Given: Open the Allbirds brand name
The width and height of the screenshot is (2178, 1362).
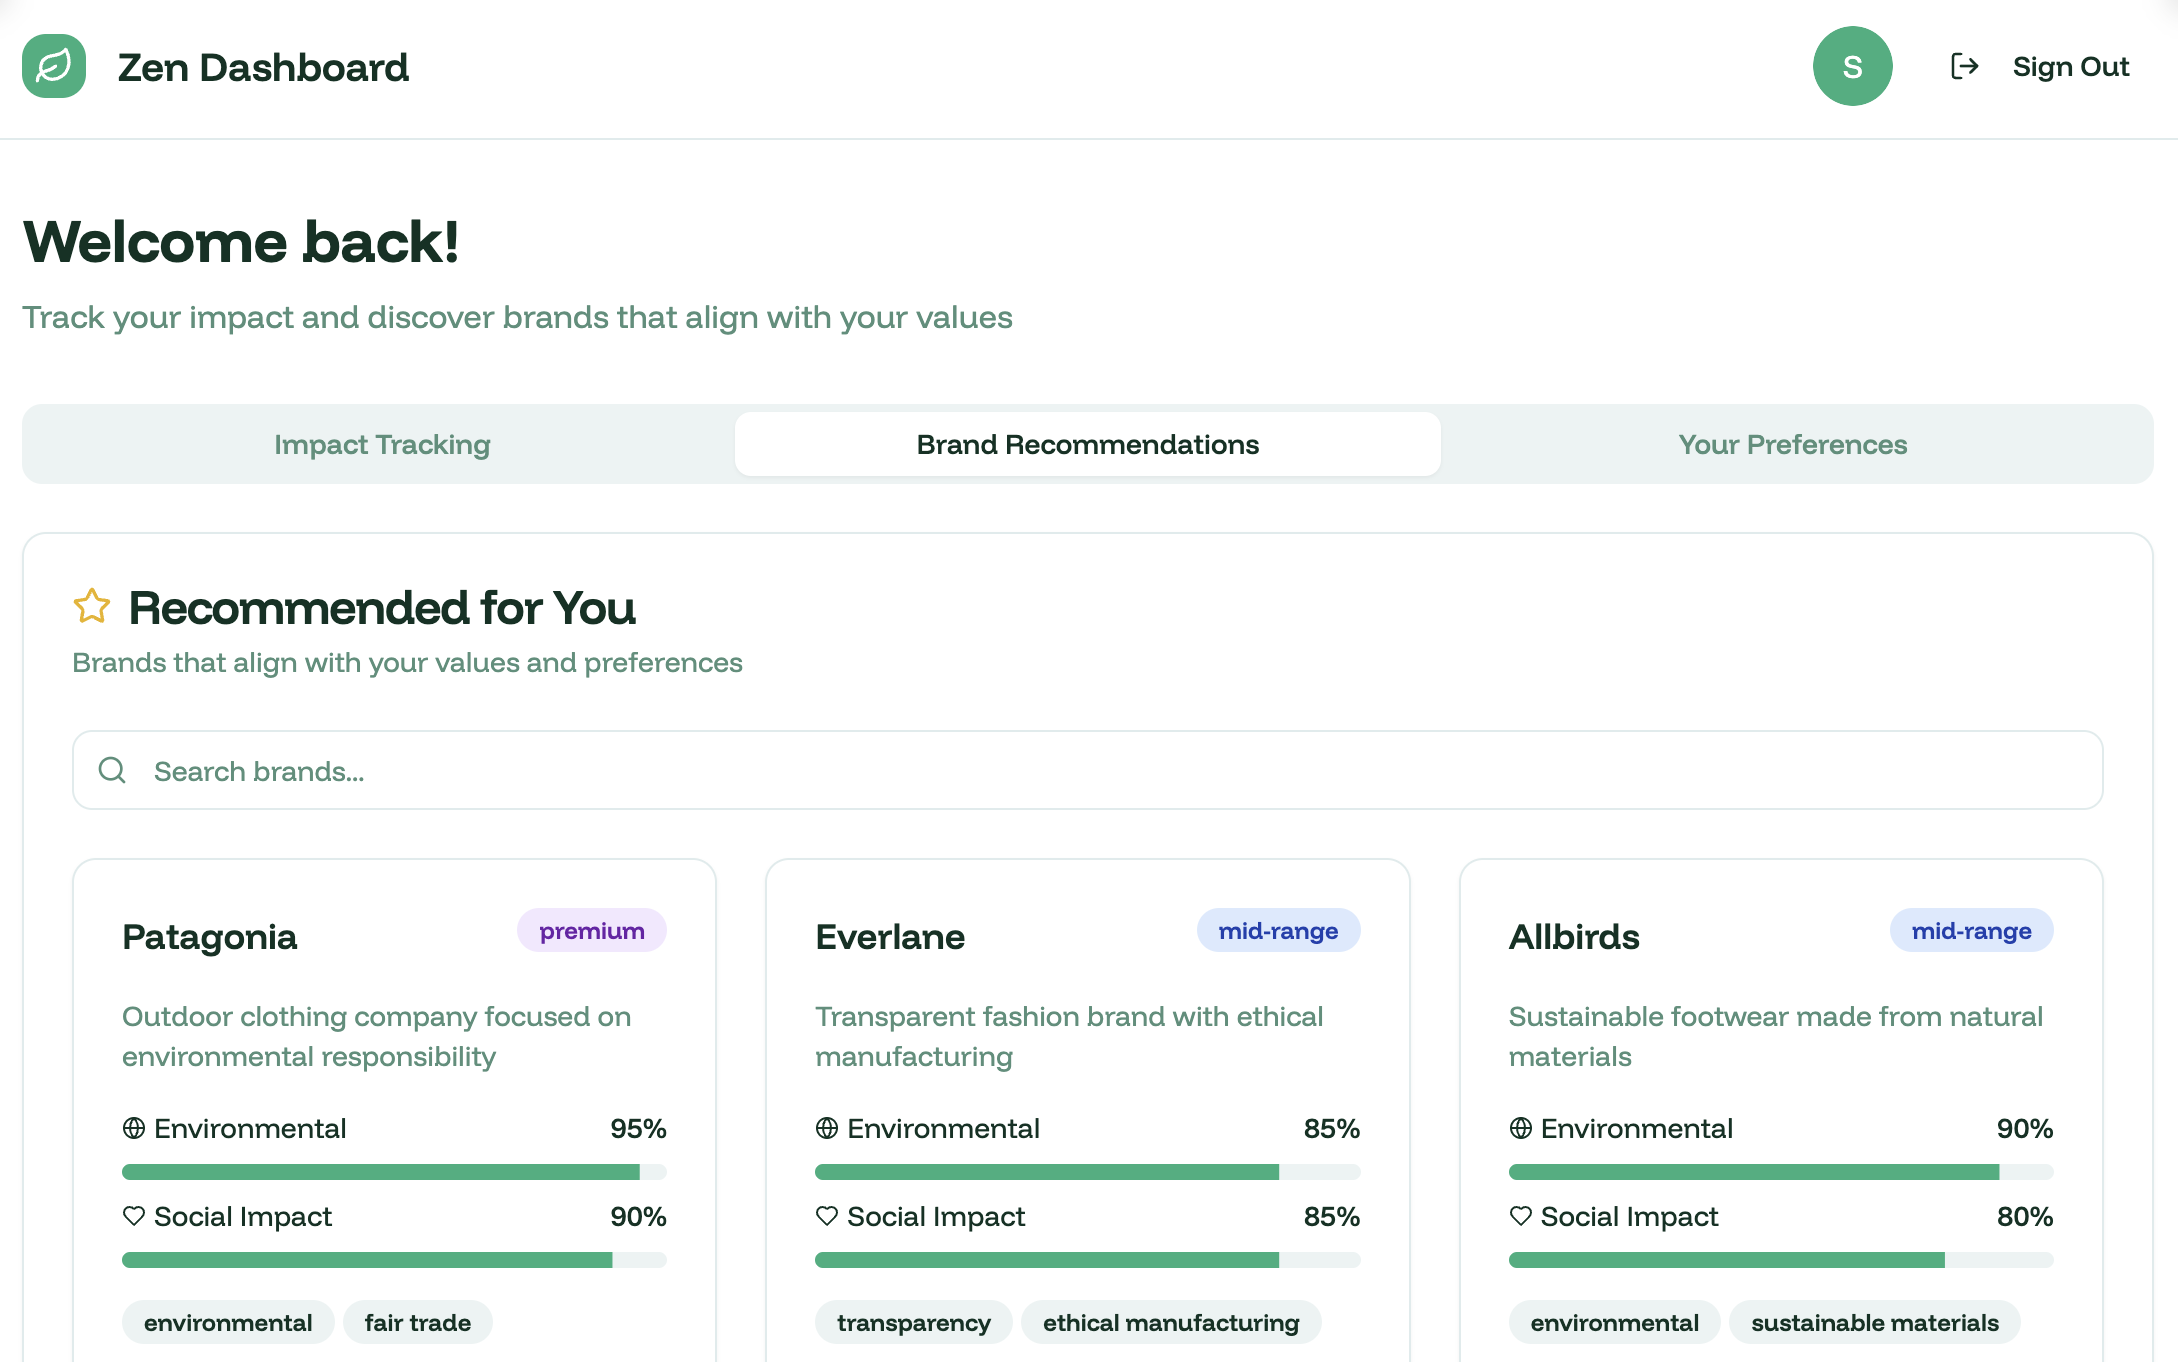Looking at the screenshot, I should click(x=1574, y=937).
